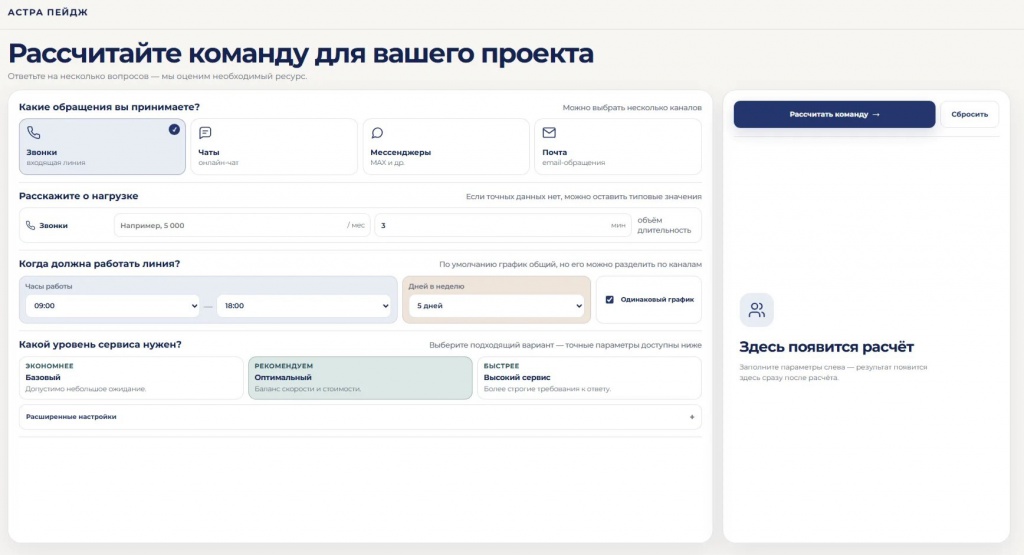This screenshot has width=1024, height=555.
Task: Choose the Высокий сервис level
Action: [x=589, y=377]
